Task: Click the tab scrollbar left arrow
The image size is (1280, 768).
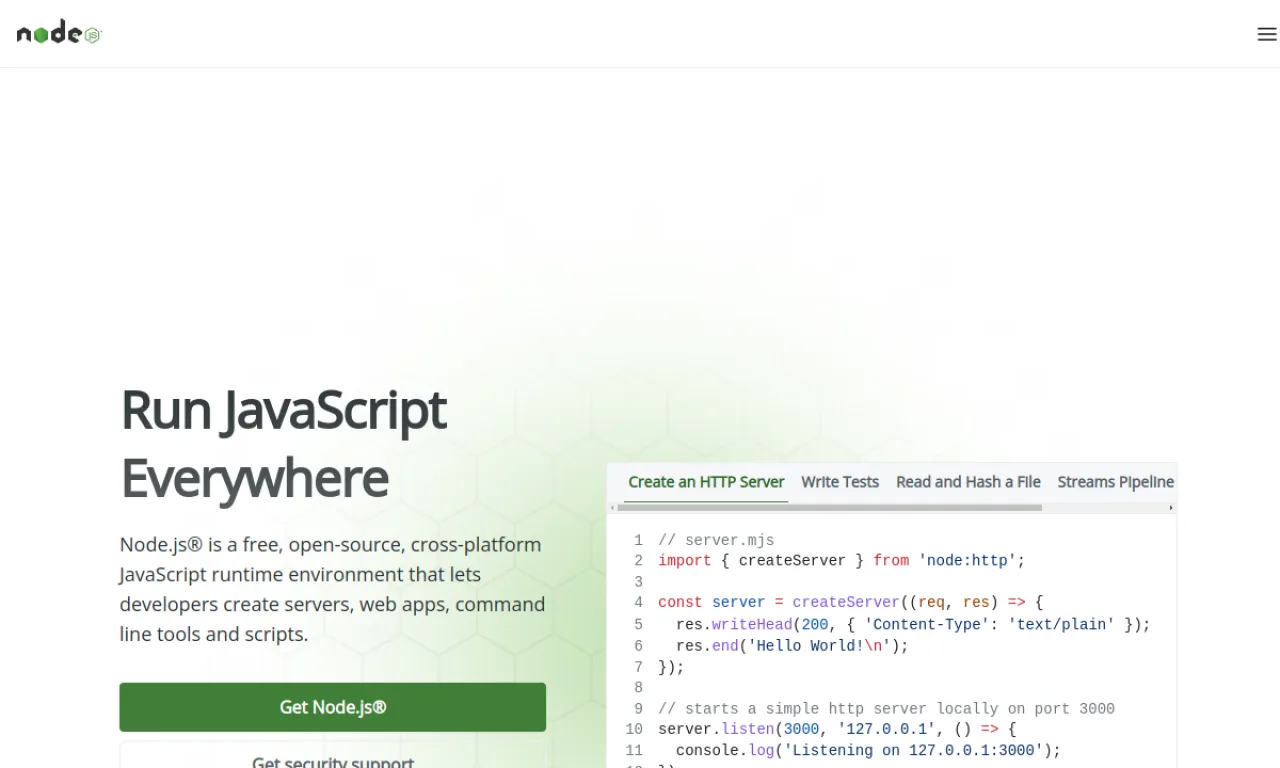Action: [x=612, y=508]
